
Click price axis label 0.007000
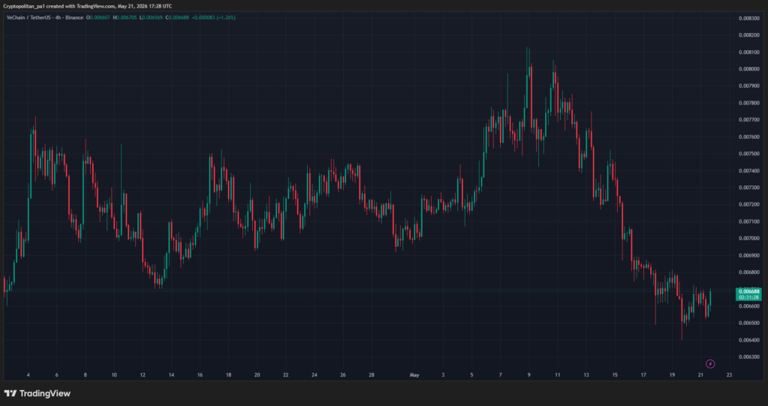click(748, 239)
